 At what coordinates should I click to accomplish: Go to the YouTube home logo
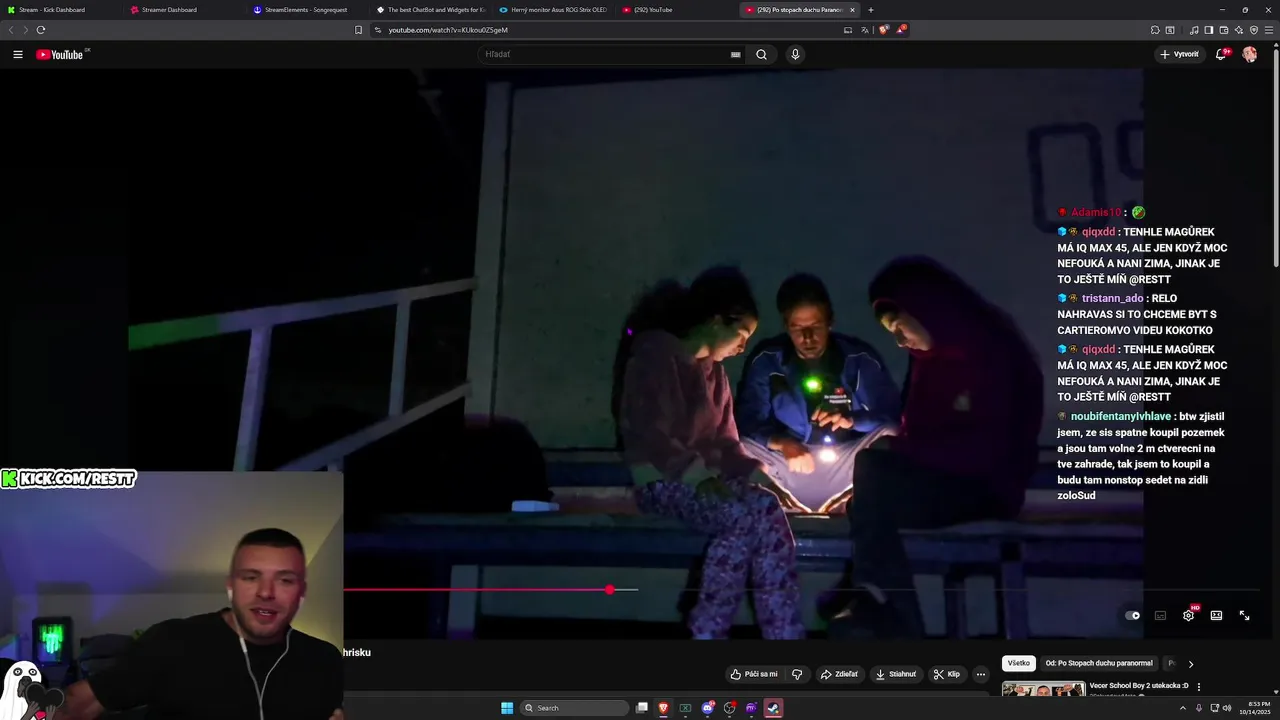[x=60, y=54]
